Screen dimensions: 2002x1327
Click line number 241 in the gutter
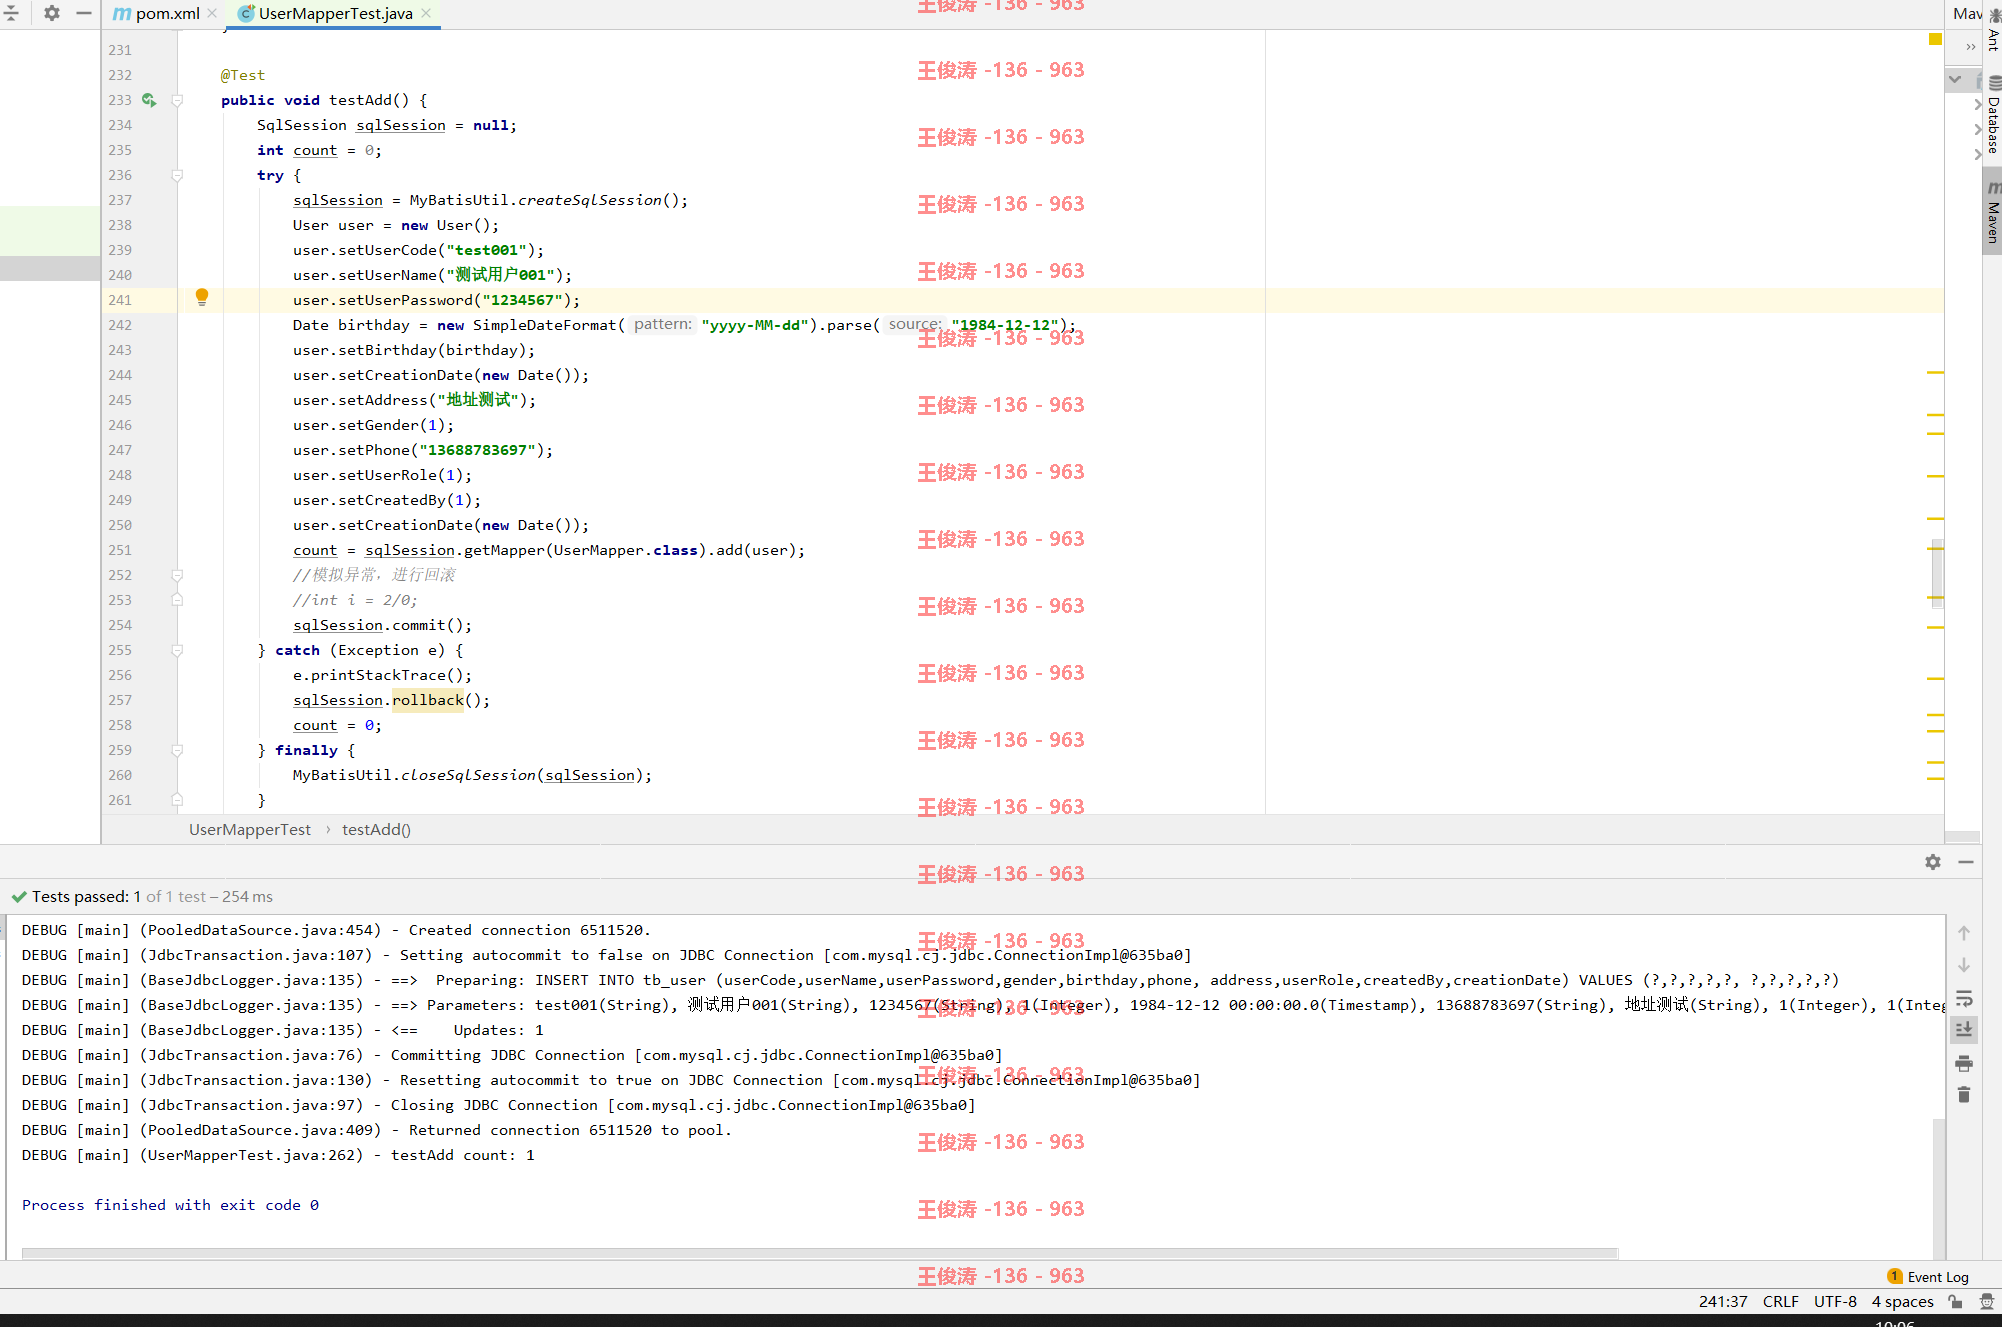[x=120, y=300]
